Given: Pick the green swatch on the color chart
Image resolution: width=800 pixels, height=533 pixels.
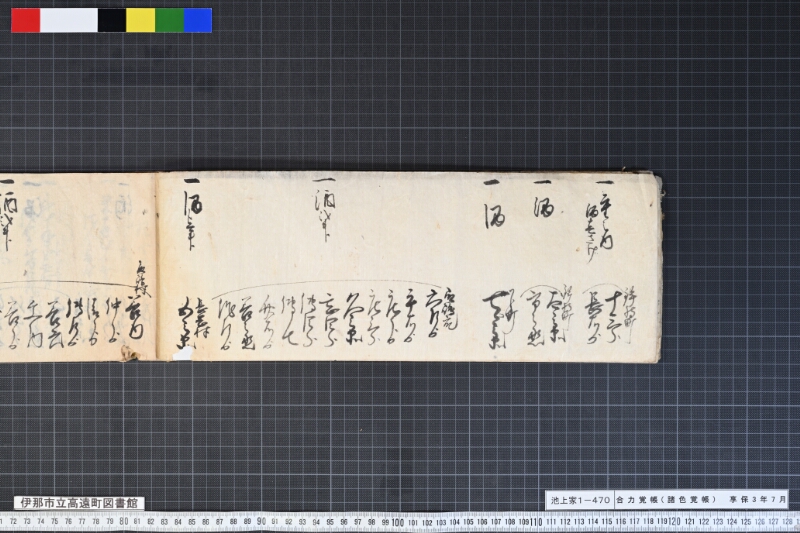Looking at the screenshot, I should pyautogui.click(x=169, y=20).
